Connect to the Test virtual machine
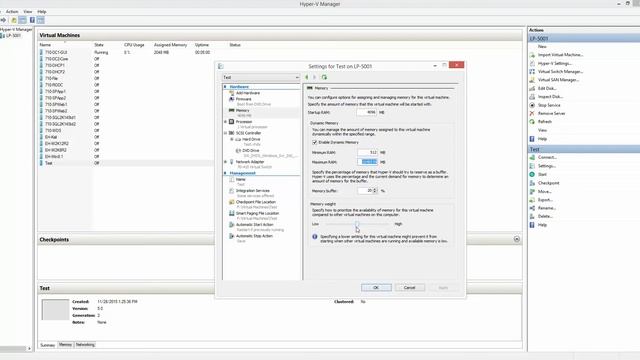640x360 pixels. point(547,157)
